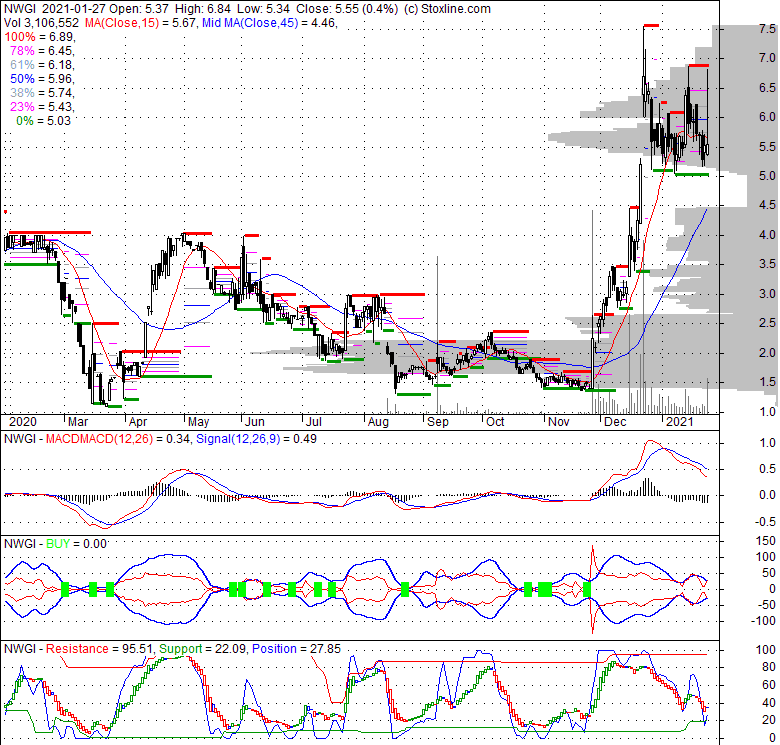Click the -100 tick on the BUY panel axis
The height and width of the screenshot is (745, 780).
pyautogui.click(x=765, y=621)
